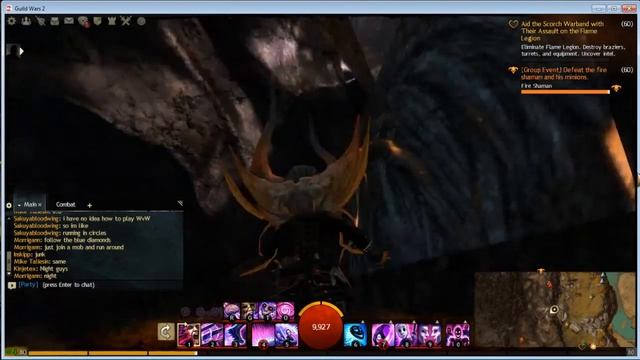640x360 pixels.
Task: Click the Fire Shaman health progress bar
Action: pyautogui.click(x=565, y=92)
